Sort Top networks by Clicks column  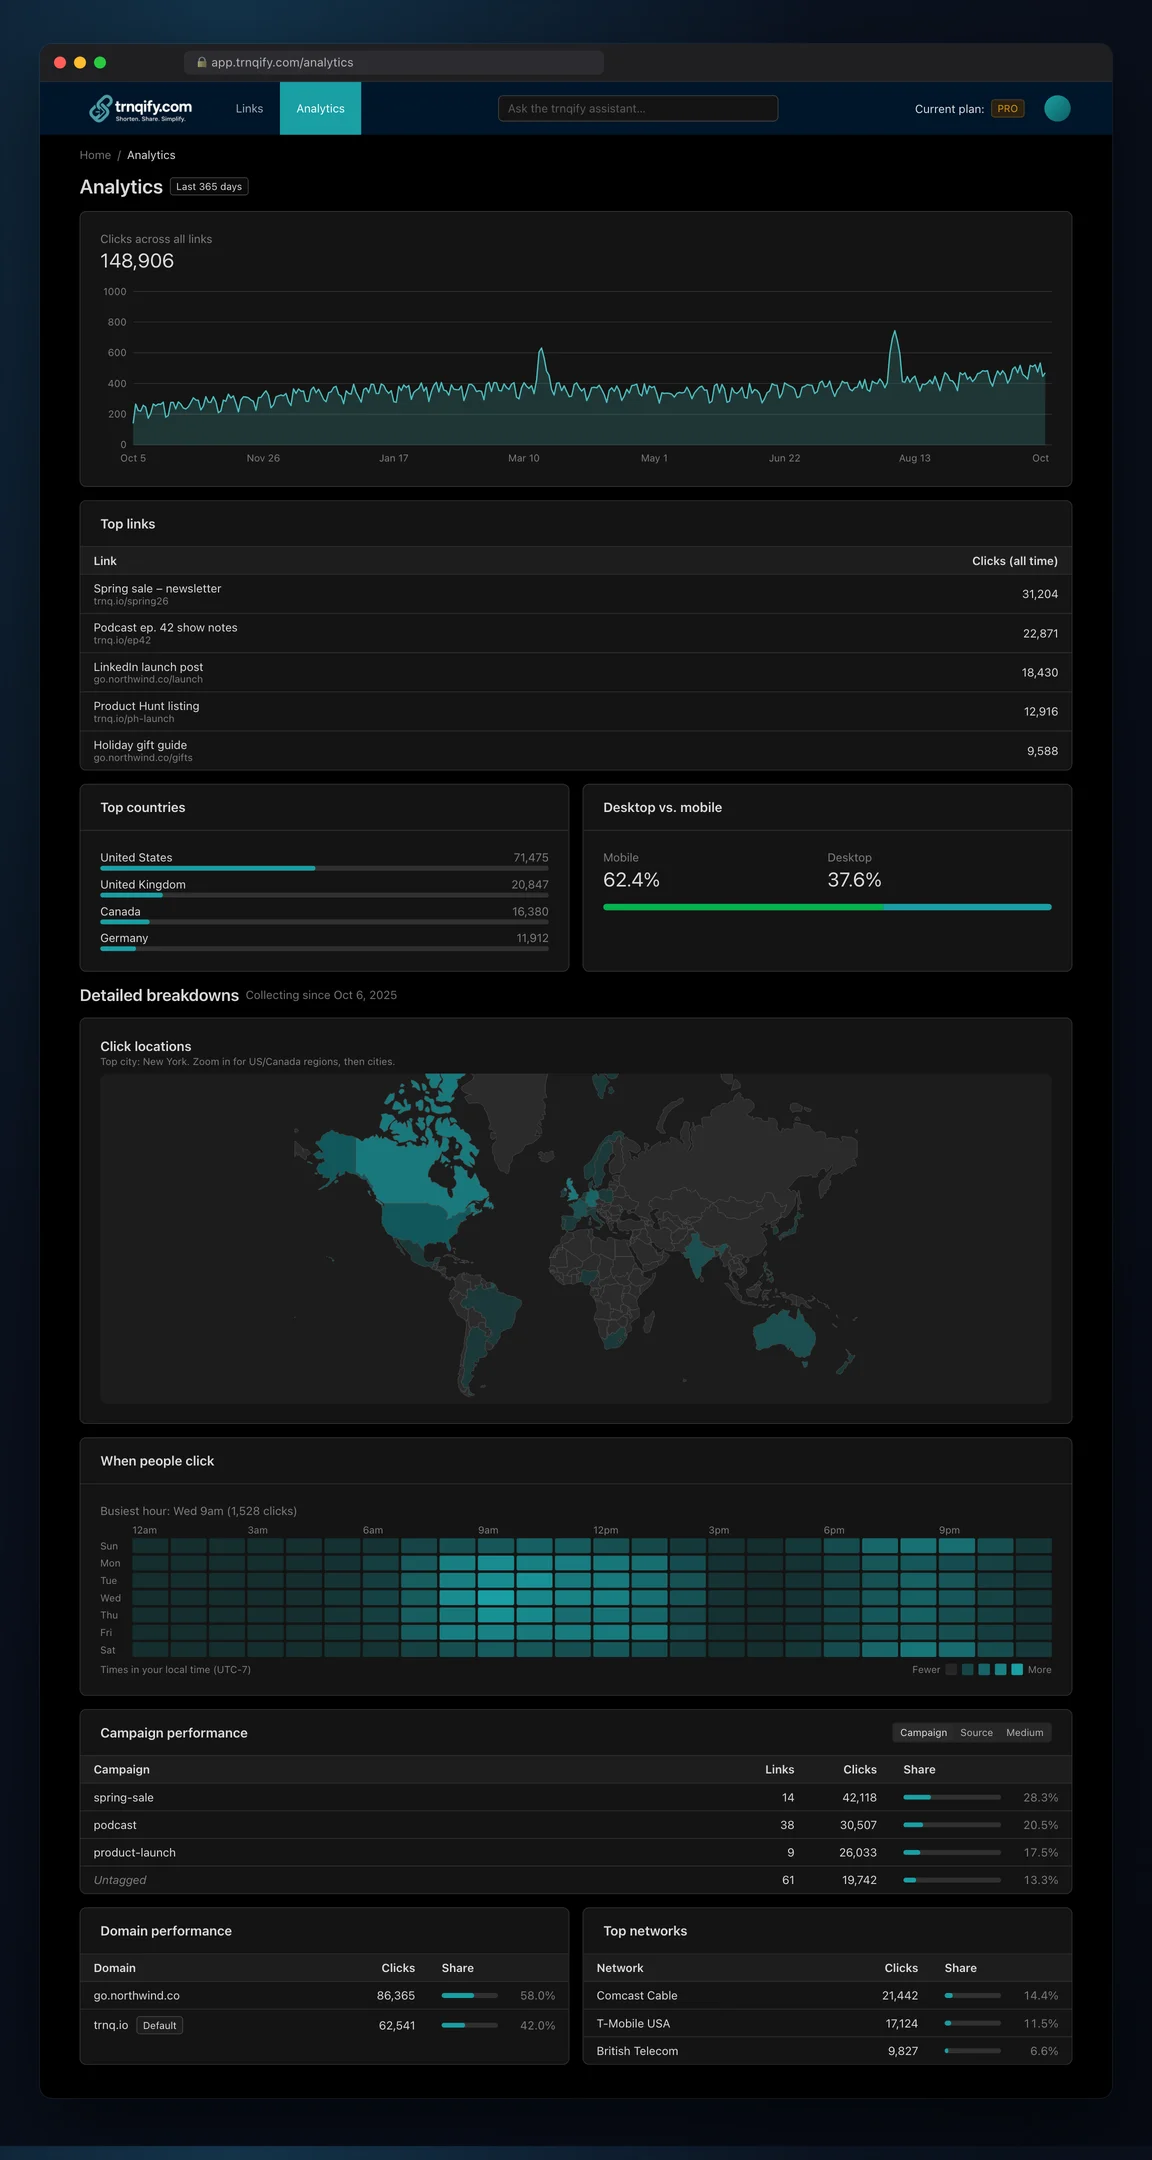point(901,1967)
